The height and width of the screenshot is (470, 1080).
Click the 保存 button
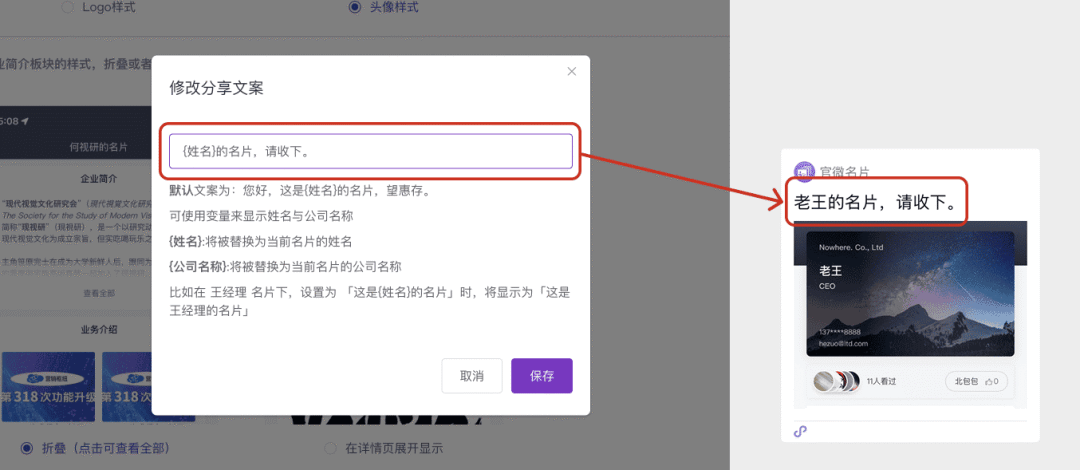pyautogui.click(x=541, y=376)
